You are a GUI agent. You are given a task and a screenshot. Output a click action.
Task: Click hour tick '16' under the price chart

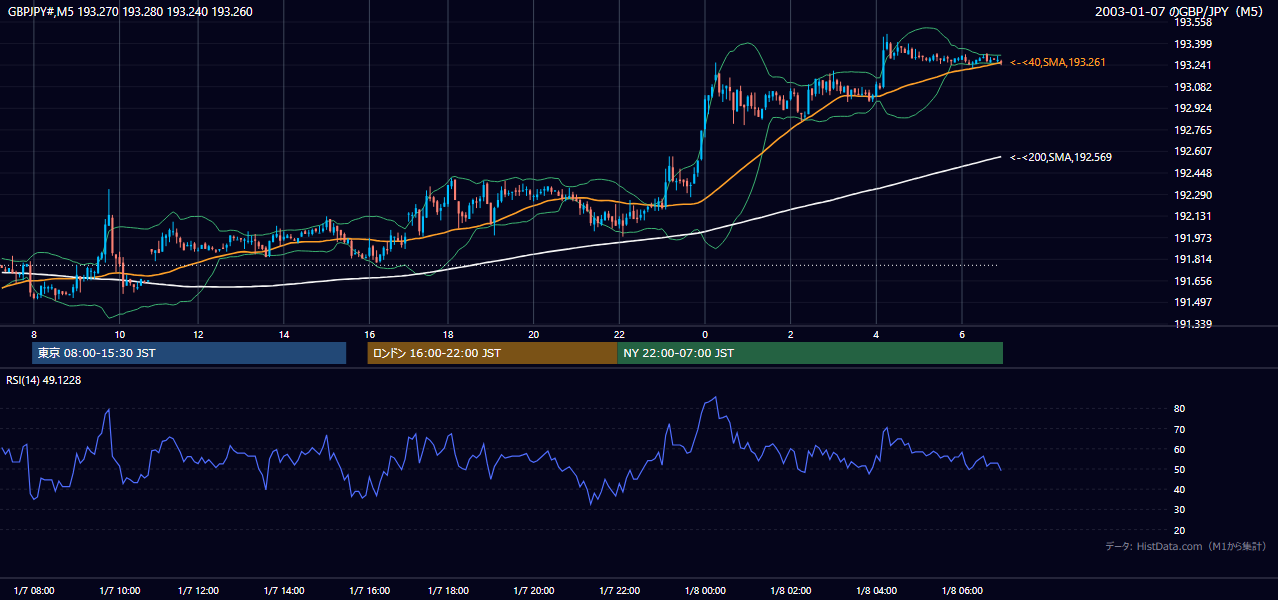click(x=369, y=335)
